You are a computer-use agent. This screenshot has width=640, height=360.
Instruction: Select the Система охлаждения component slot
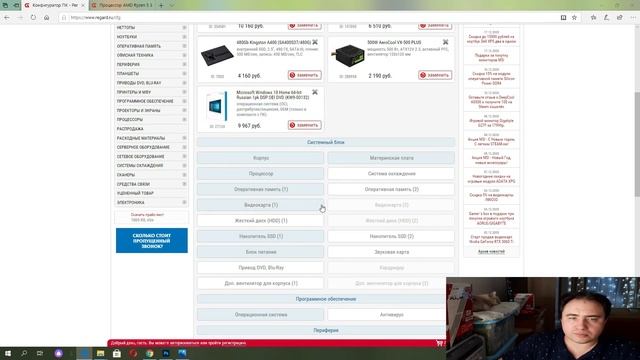click(391, 173)
